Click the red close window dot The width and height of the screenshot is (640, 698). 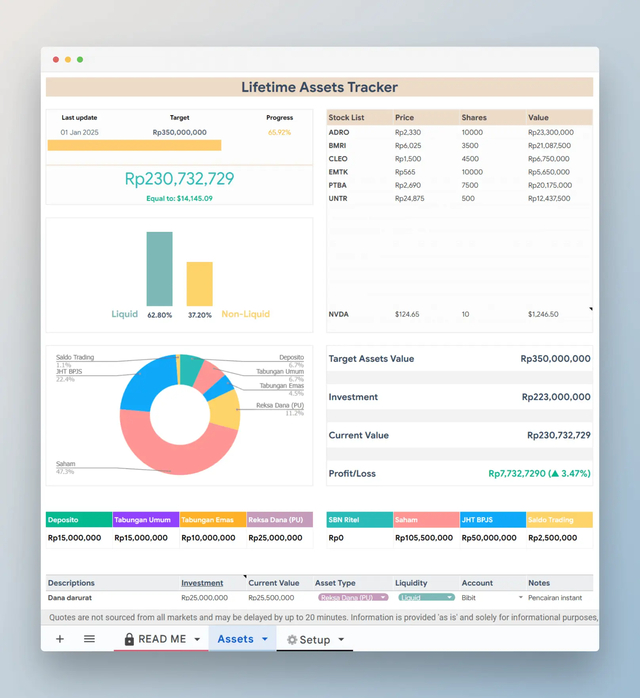coord(56,60)
